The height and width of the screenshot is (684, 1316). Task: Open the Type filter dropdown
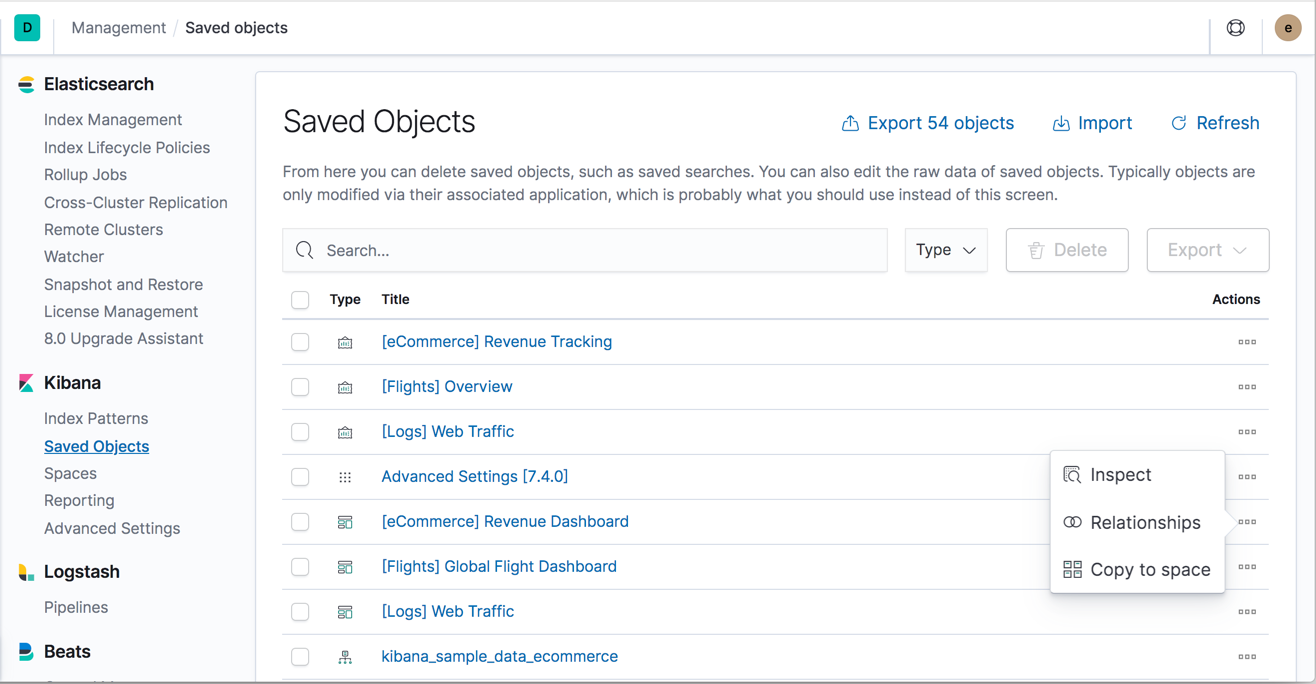(x=945, y=250)
